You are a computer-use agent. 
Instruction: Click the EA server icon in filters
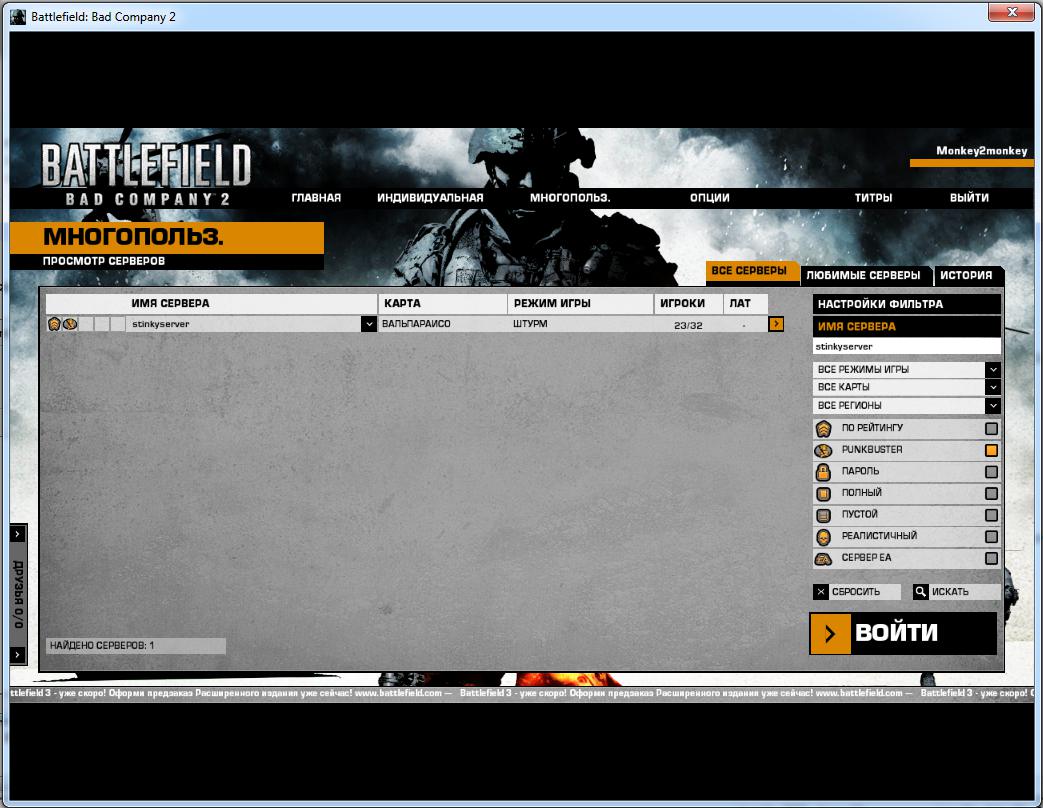pos(823,559)
